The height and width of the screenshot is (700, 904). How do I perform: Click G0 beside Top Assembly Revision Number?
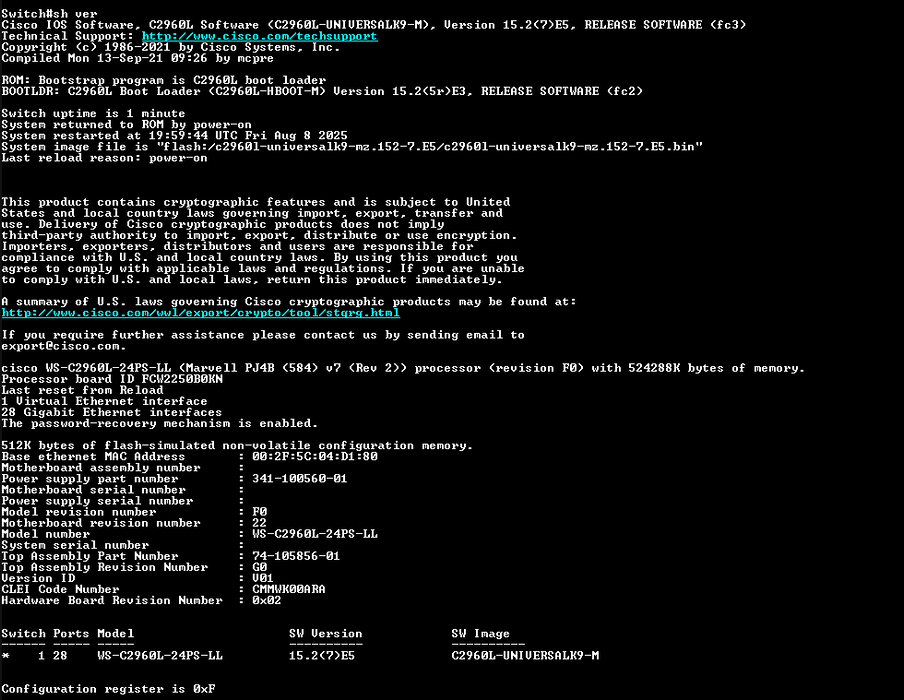pos(259,567)
